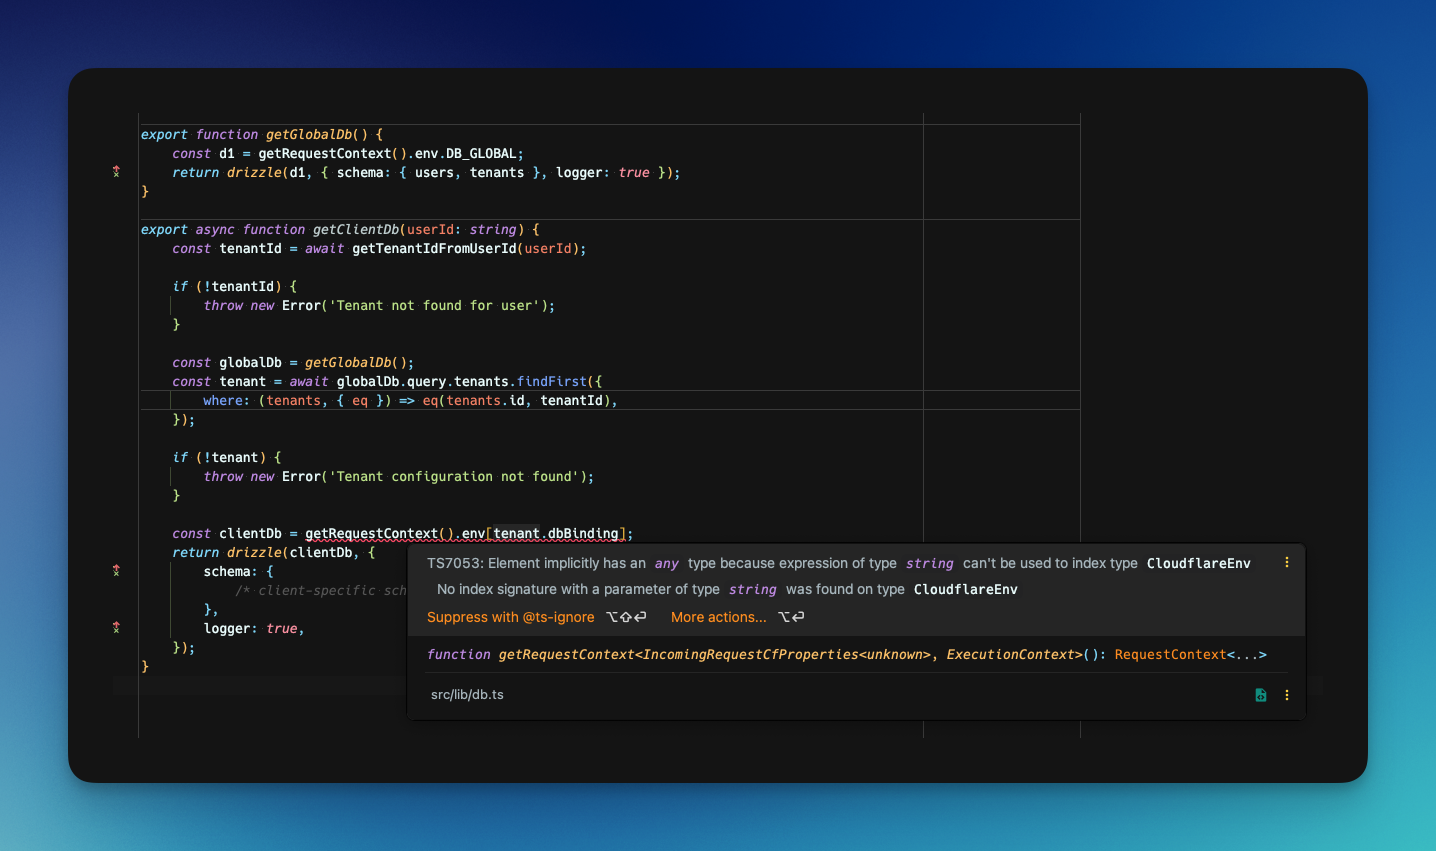The height and width of the screenshot is (851, 1436).
Task: Click the "findFirst" method call
Action: (x=552, y=381)
